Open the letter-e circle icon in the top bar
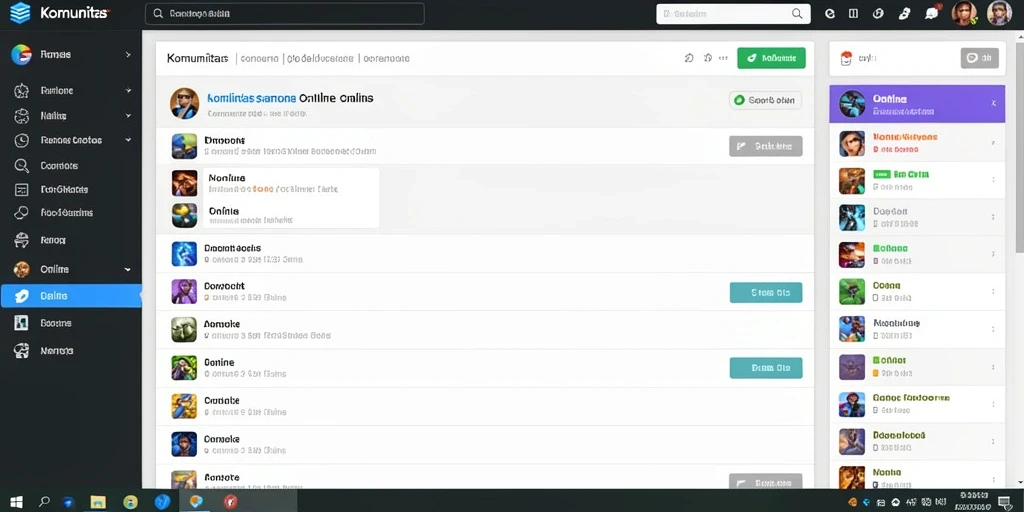Viewport: 1024px width, 512px height. click(x=830, y=13)
